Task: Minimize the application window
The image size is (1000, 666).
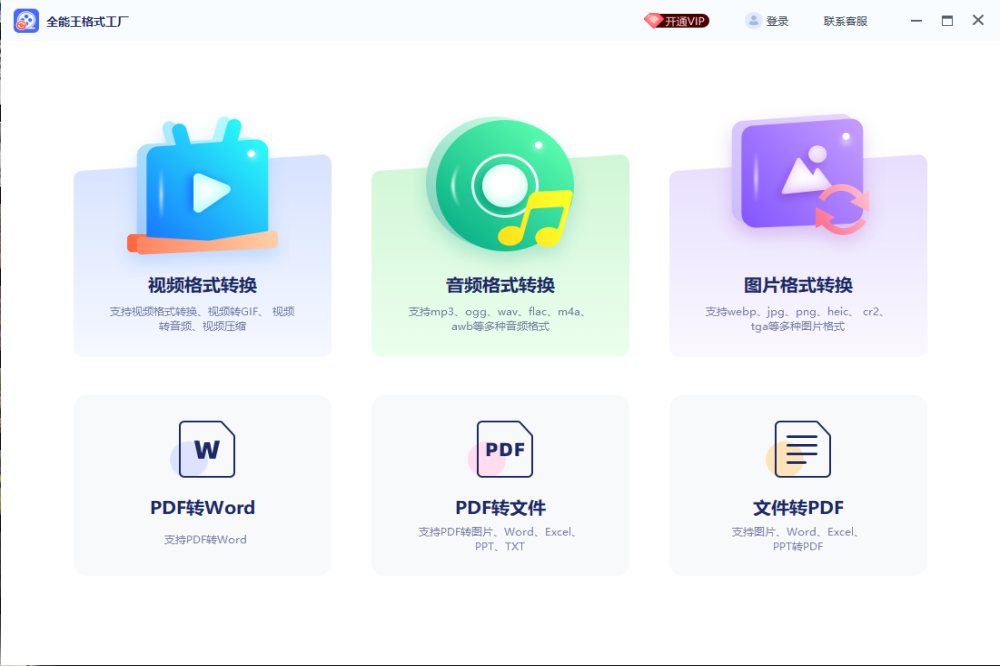Action: 916,21
